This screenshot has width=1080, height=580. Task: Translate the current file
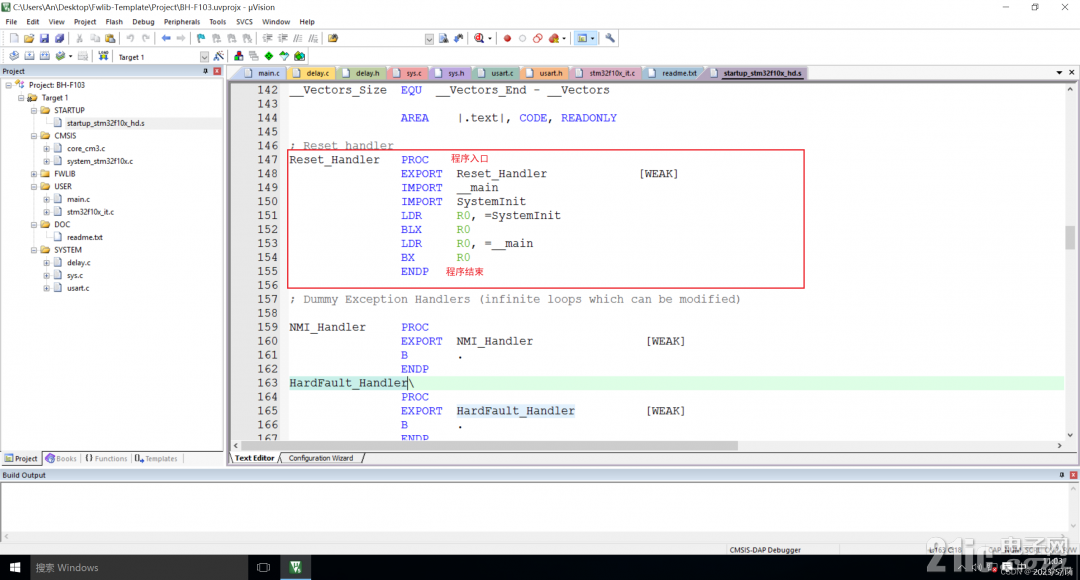(x=14, y=56)
